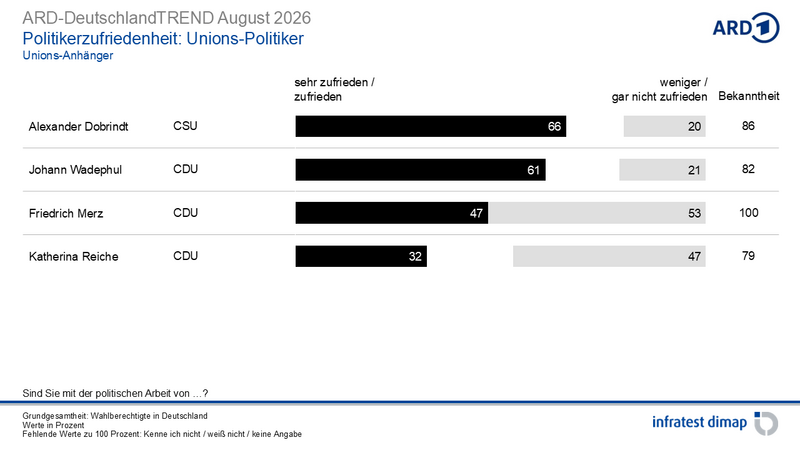The width and height of the screenshot is (800, 450).
Task: Select Merz's gray bar showing 53
Action: coord(597,213)
